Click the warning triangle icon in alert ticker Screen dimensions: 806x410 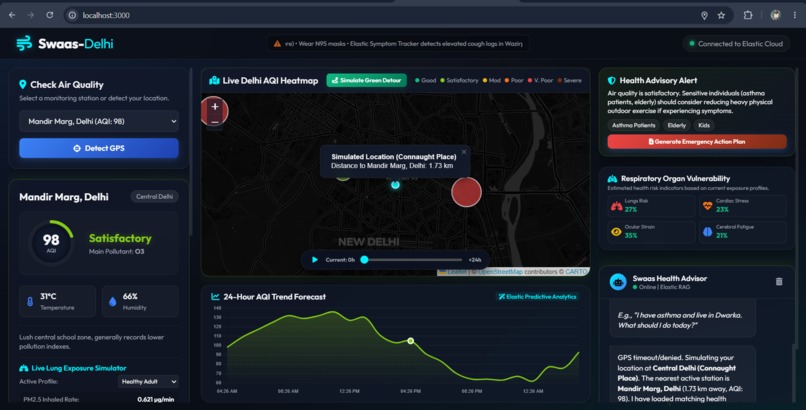point(277,44)
